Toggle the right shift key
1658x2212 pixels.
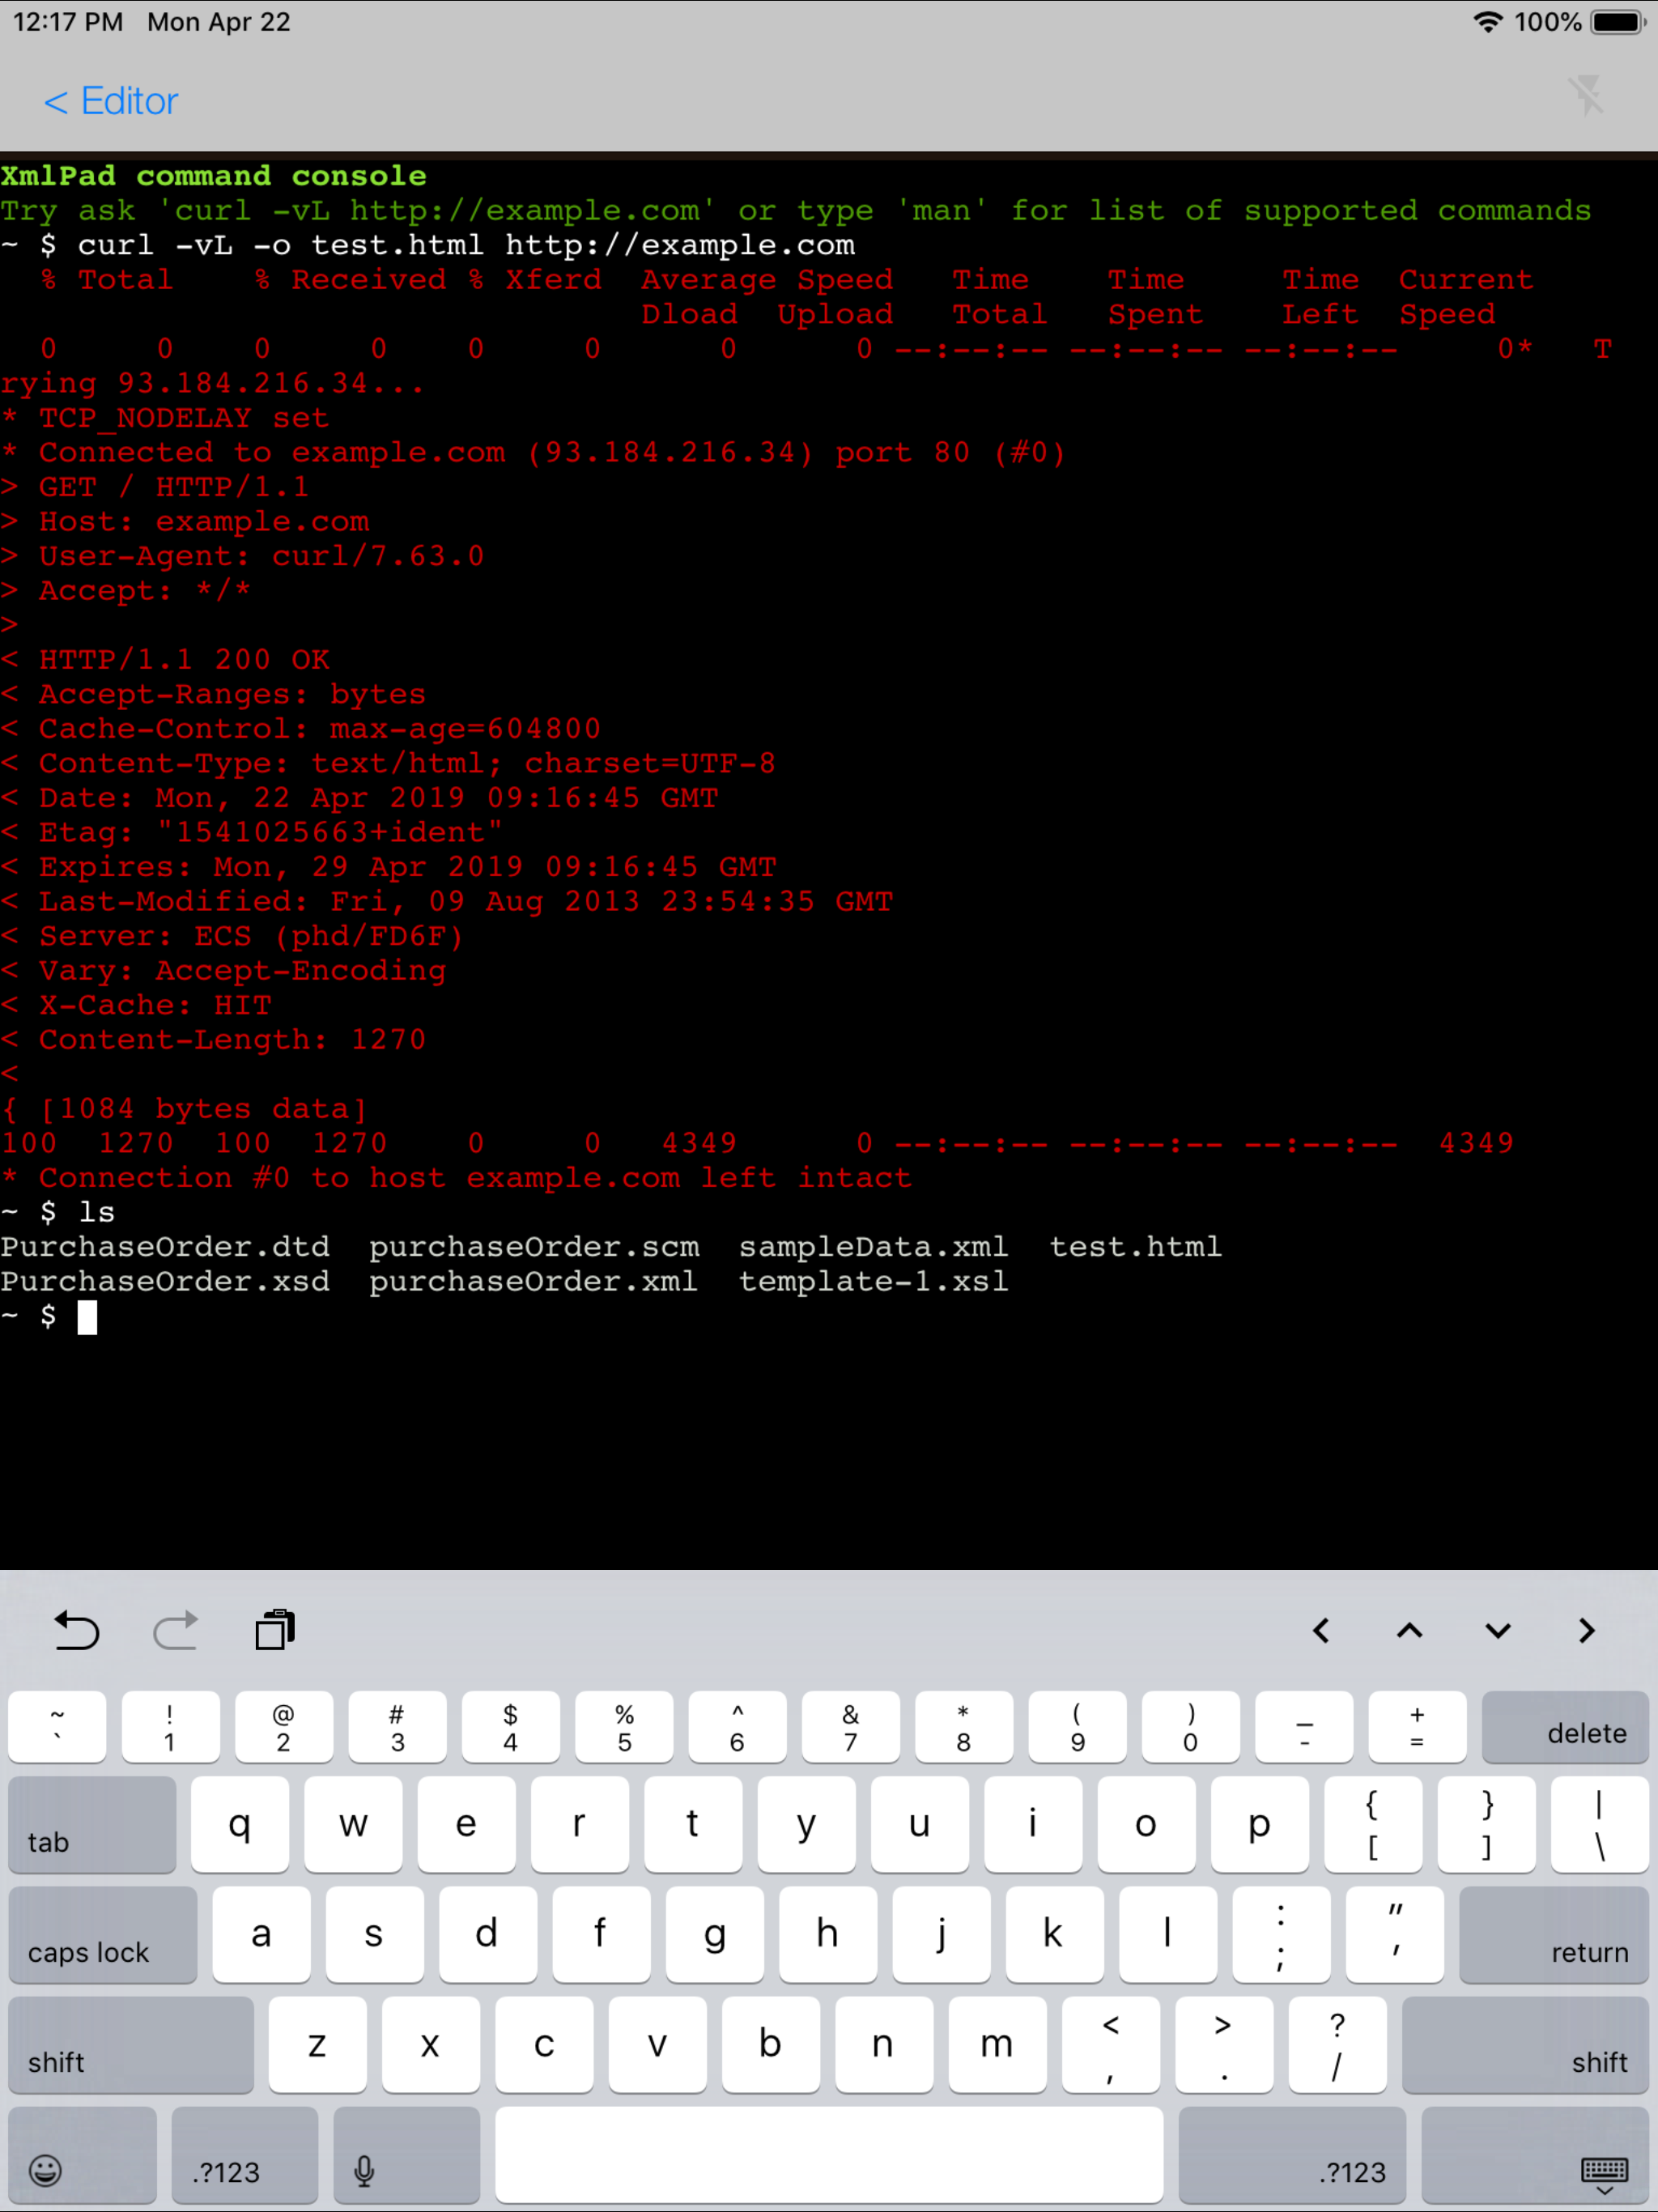tap(1525, 2046)
